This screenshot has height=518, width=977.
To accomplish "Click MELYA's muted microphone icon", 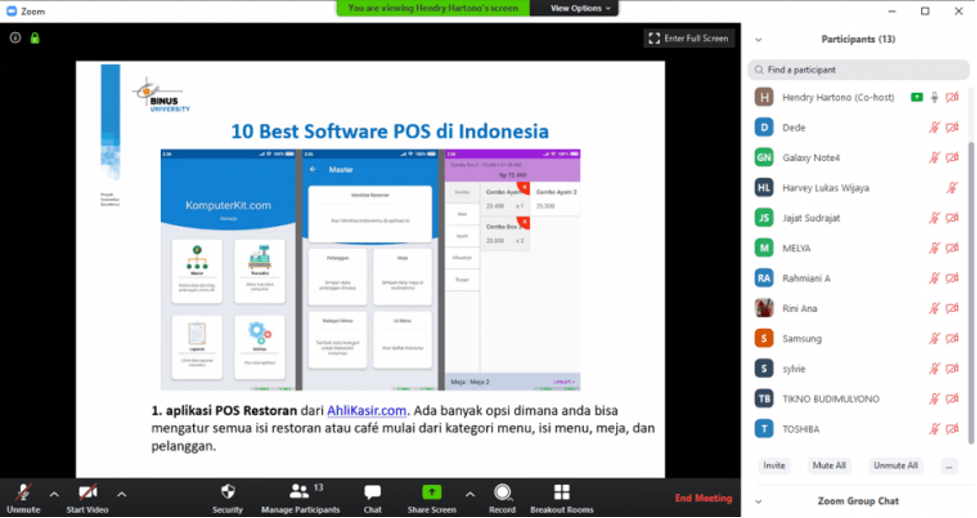I will click(x=935, y=248).
